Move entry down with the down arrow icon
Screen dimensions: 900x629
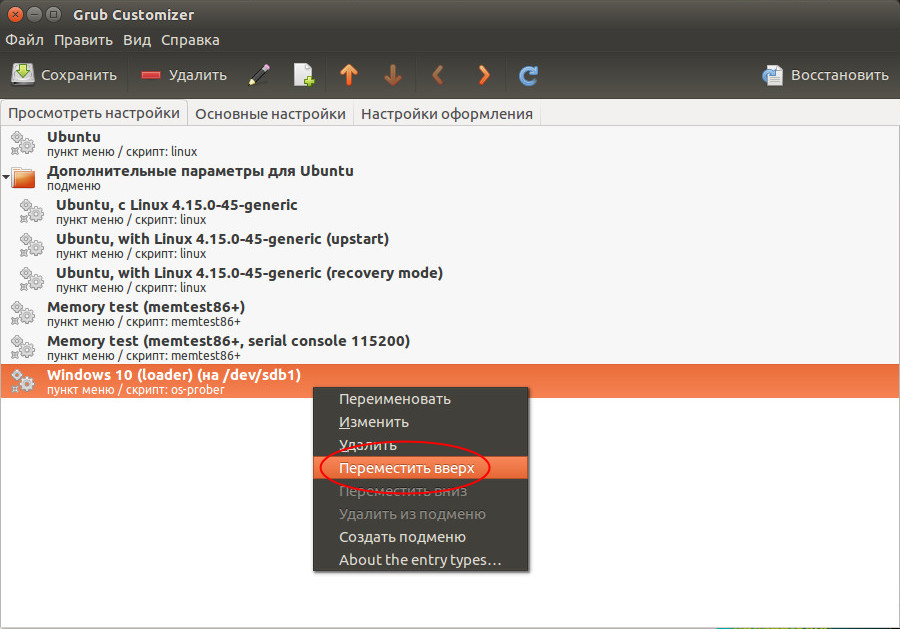[x=393, y=75]
